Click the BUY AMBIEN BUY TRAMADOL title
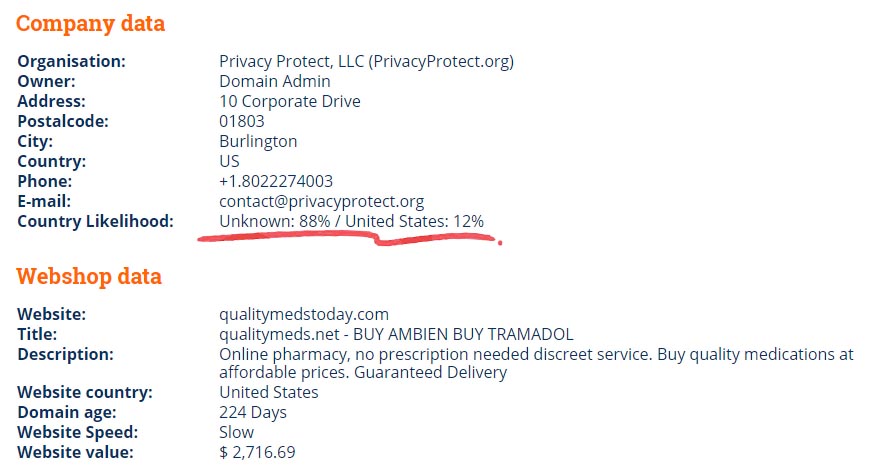This screenshot has height=475, width=870. click(x=463, y=334)
